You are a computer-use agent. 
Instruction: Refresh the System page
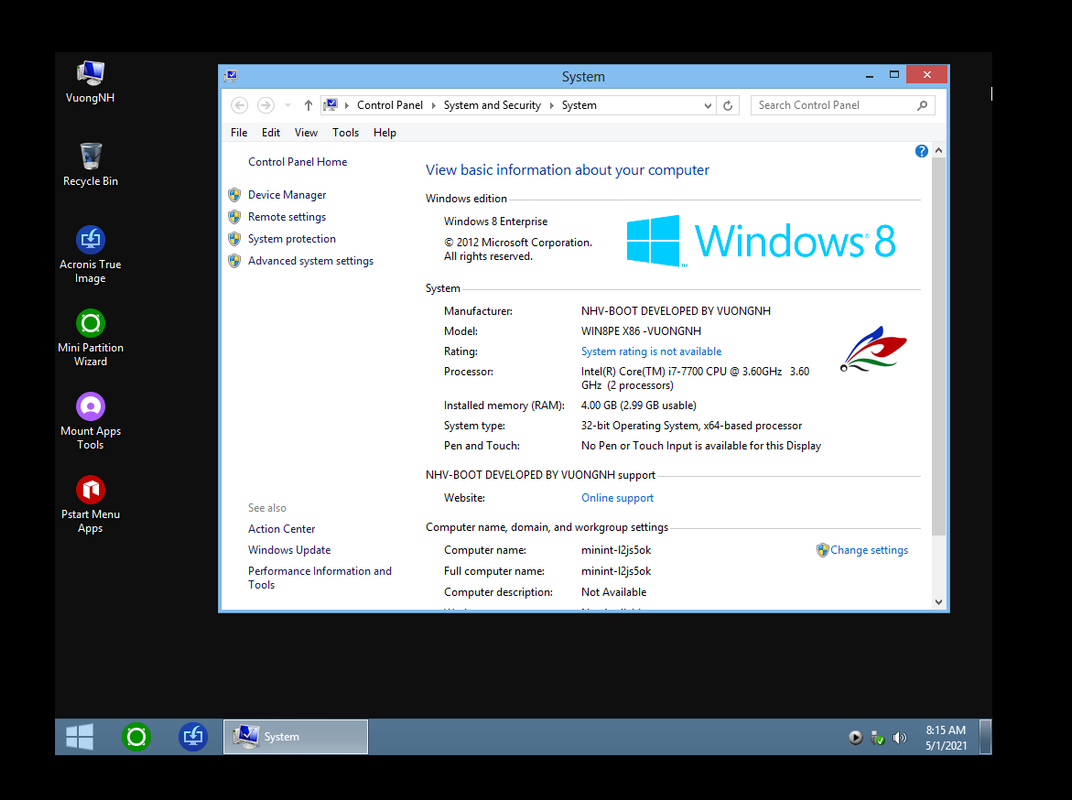click(728, 105)
